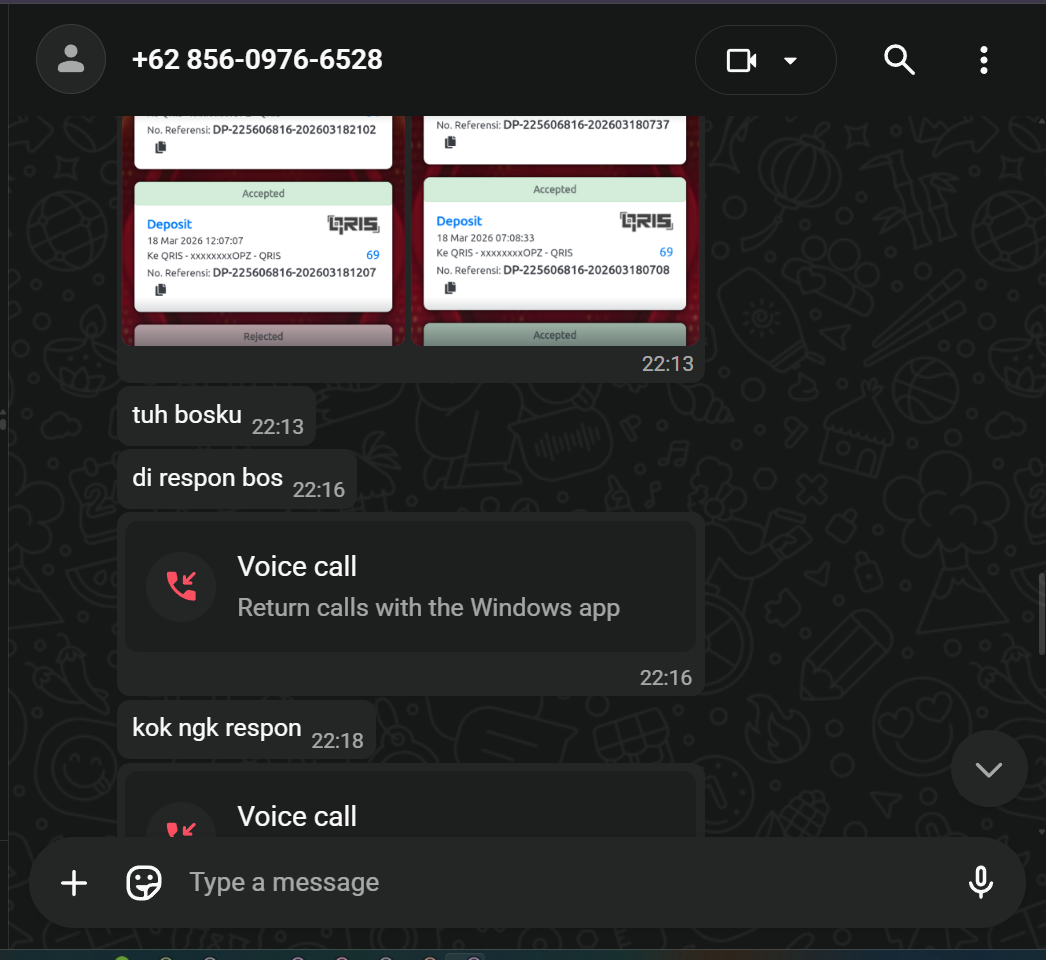Open the attach plus menu

pyautogui.click(x=74, y=883)
